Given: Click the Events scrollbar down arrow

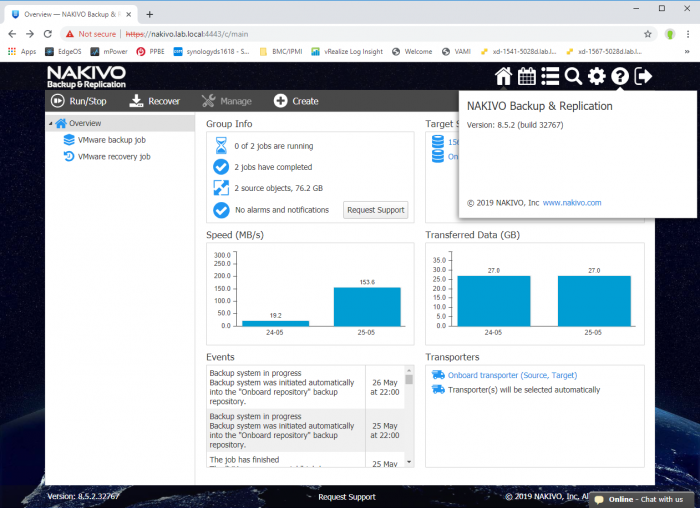Looking at the screenshot, I should point(409,462).
